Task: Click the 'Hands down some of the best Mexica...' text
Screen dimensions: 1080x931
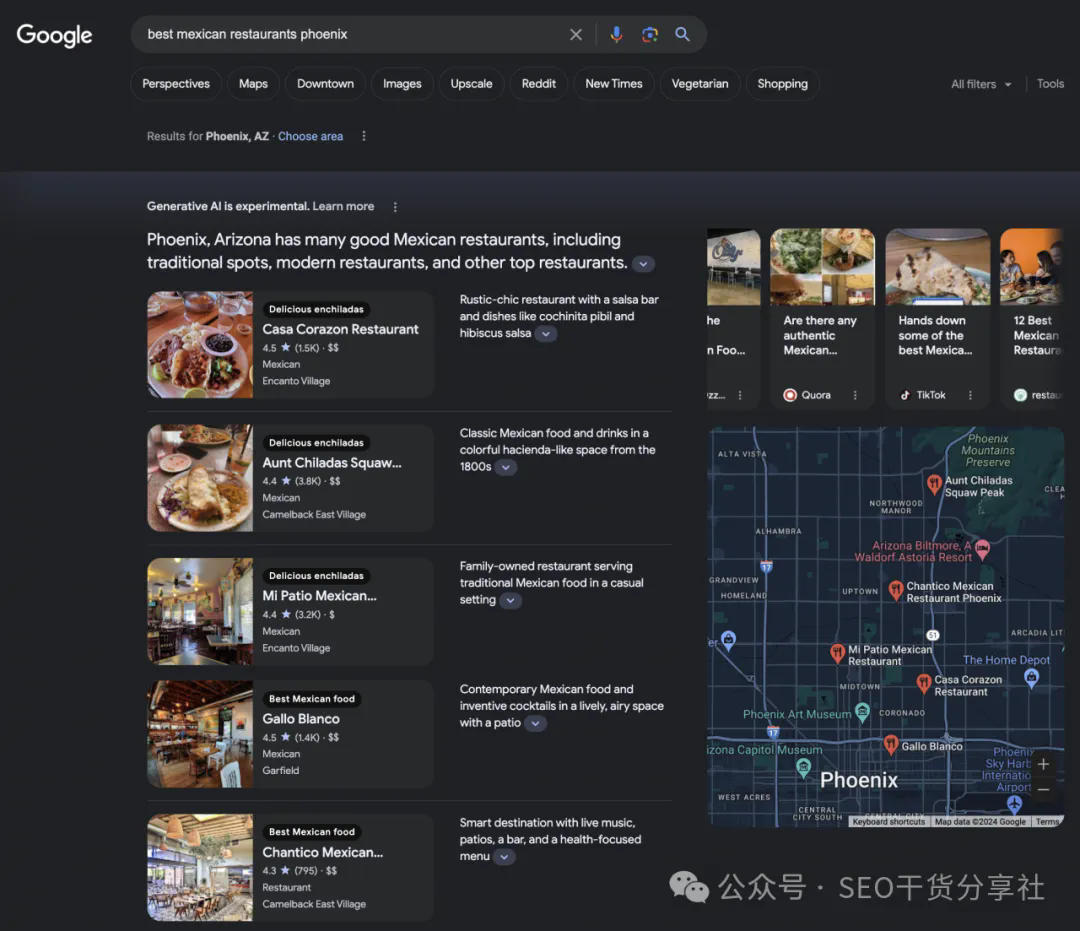Action: (935, 335)
